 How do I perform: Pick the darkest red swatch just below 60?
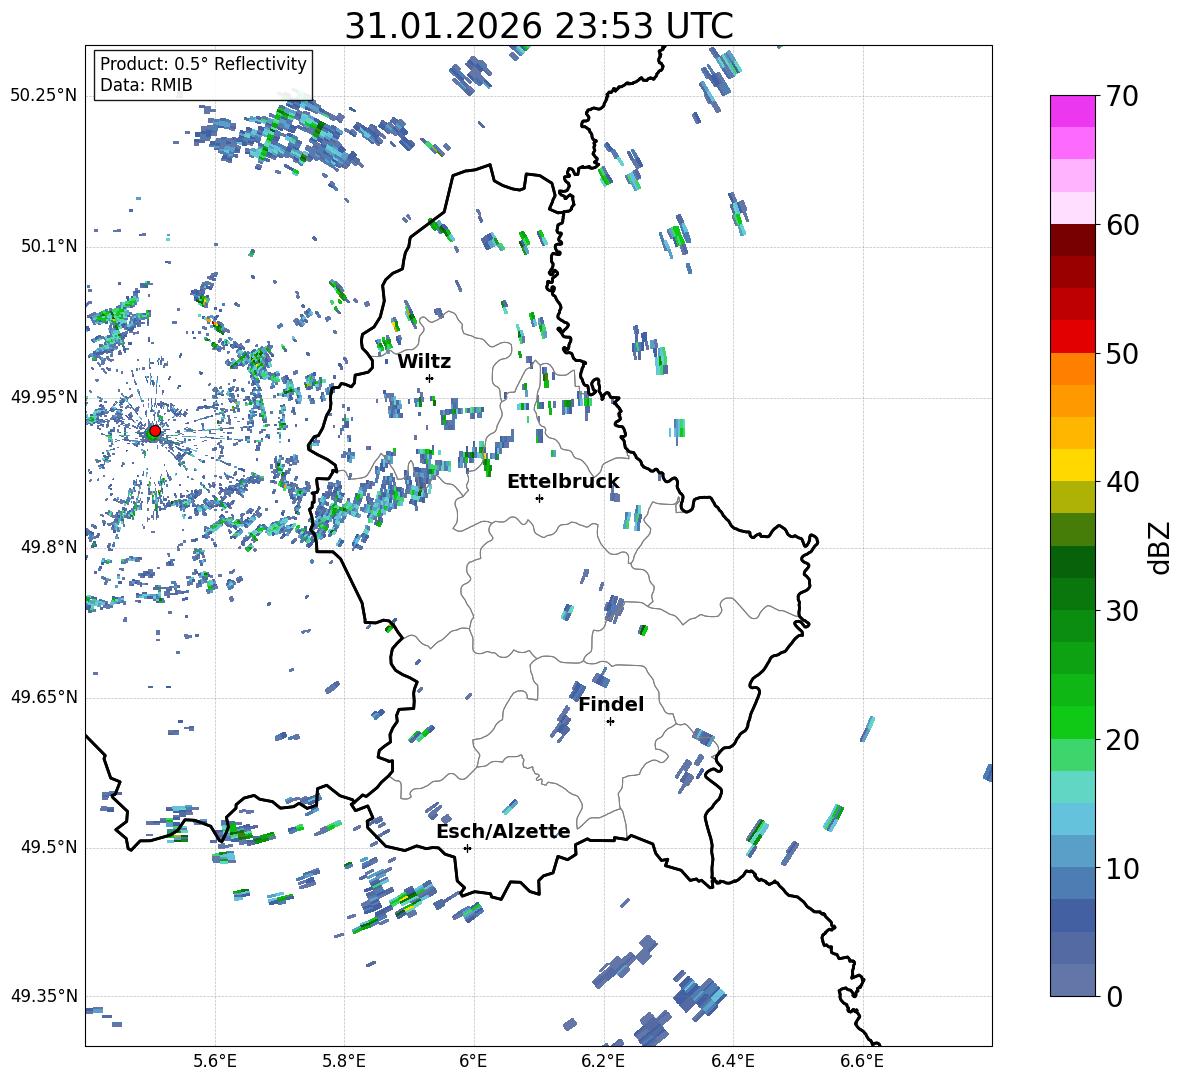pos(1073,240)
